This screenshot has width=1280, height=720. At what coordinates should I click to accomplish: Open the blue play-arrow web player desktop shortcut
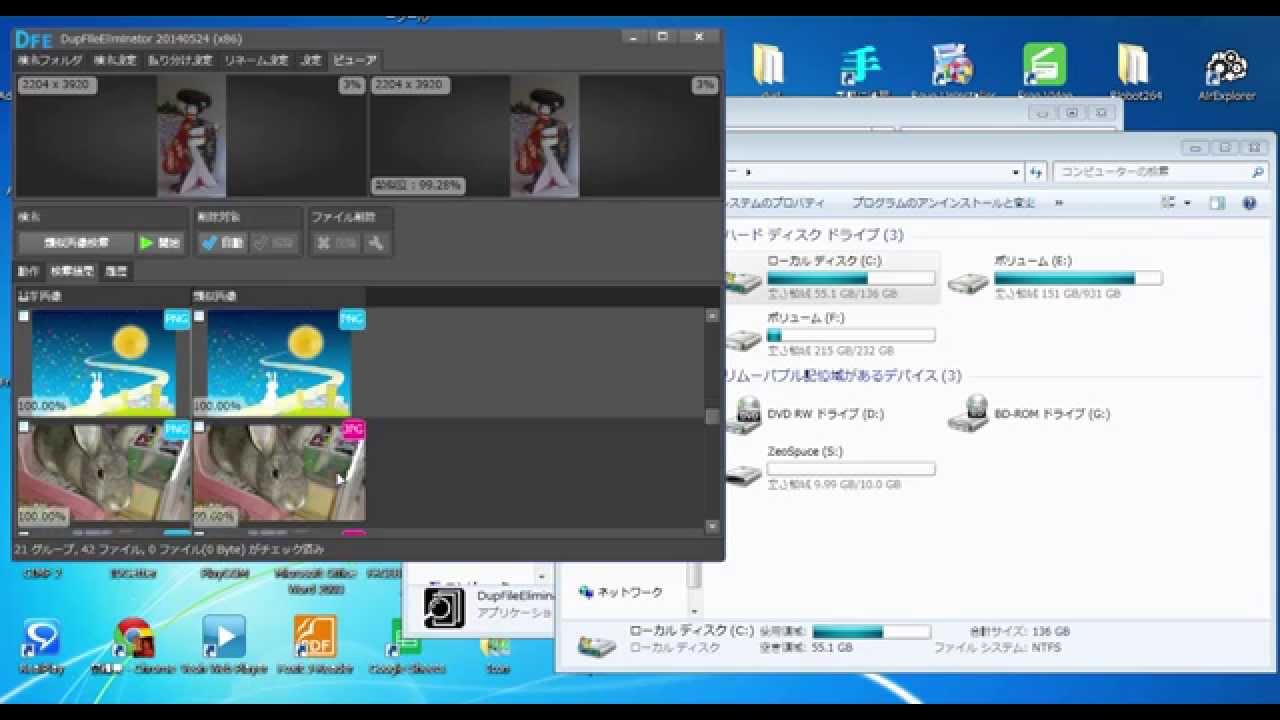coord(224,645)
